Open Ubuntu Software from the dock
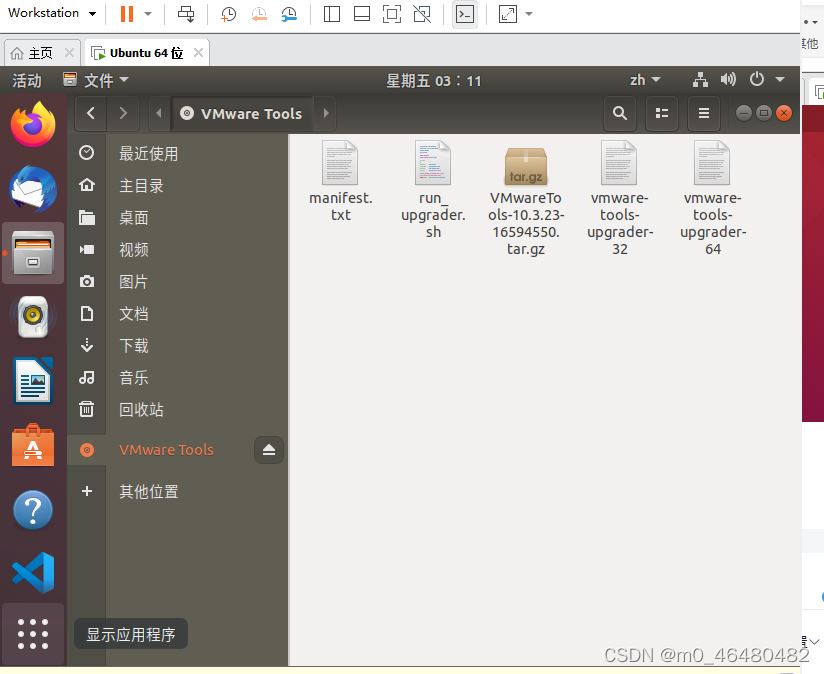 pos(33,445)
